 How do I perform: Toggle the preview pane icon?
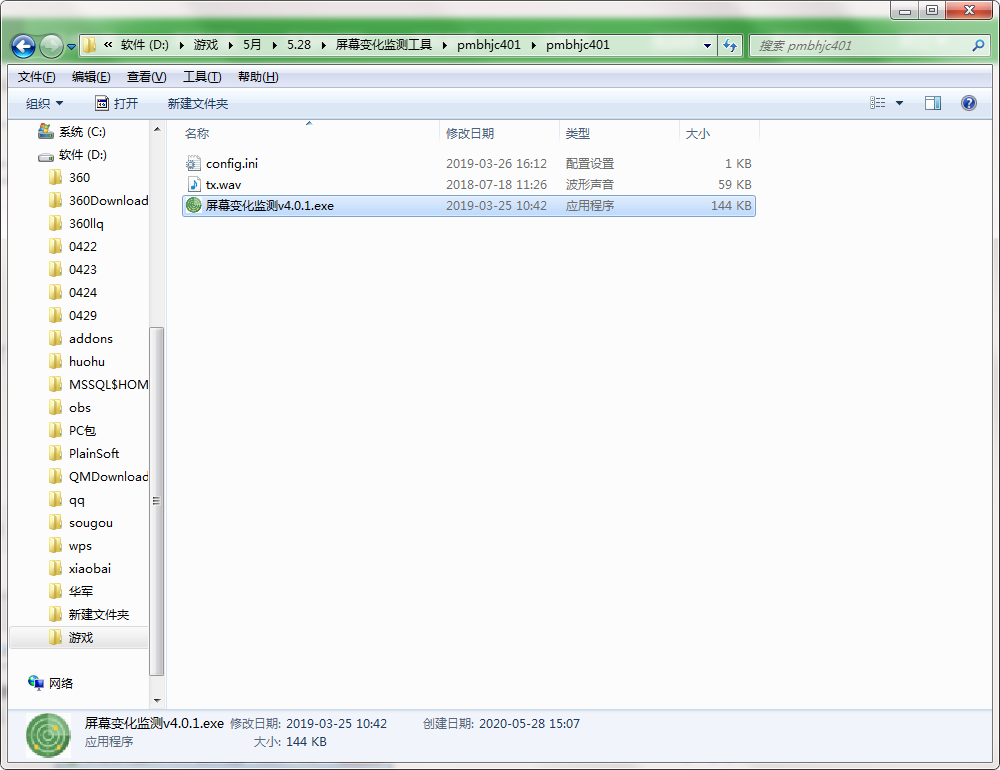coord(932,103)
